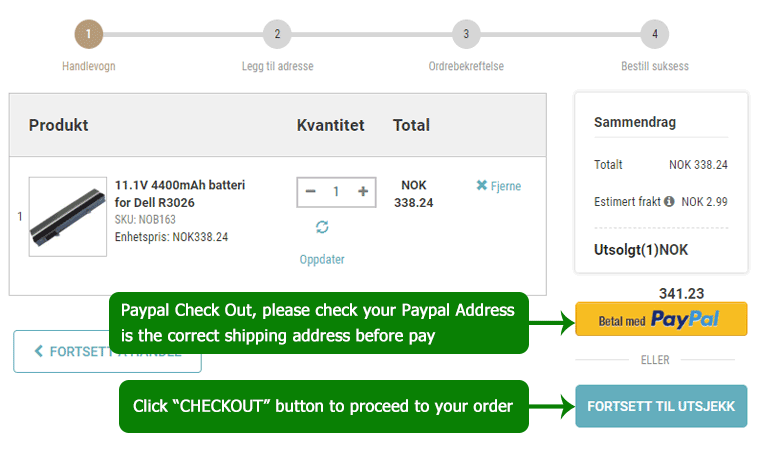
Task: Select the Ordrebekreftelse step label
Action: point(466,67)
